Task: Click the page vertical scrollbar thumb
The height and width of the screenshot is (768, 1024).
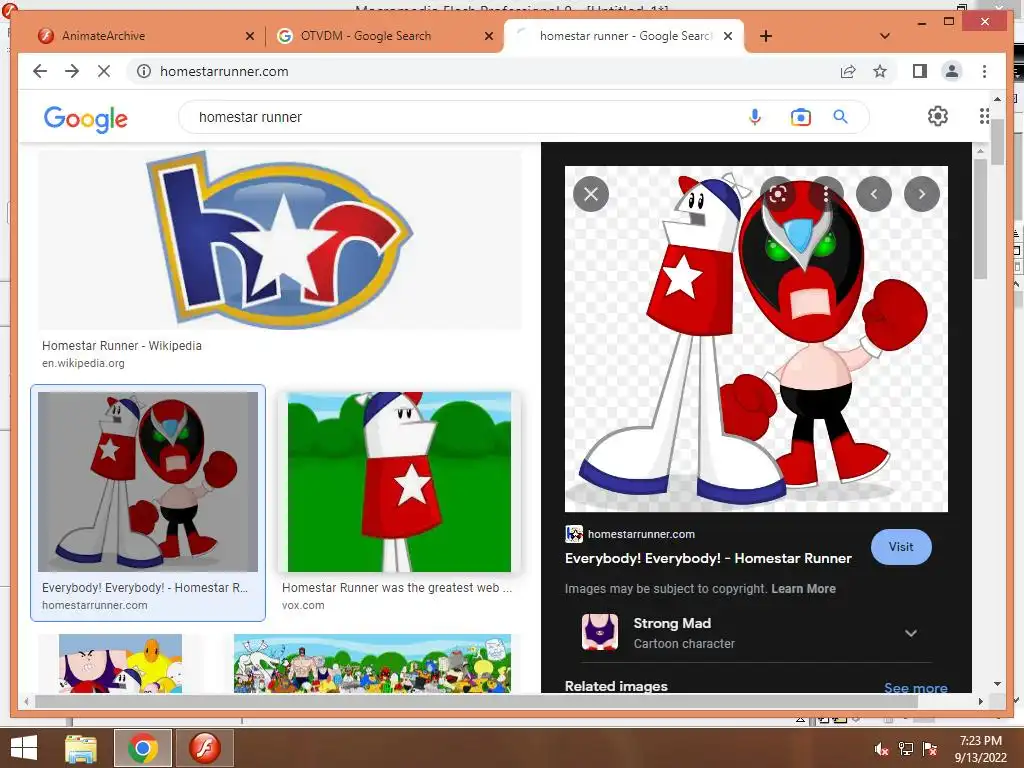Action: click(997, 142)
